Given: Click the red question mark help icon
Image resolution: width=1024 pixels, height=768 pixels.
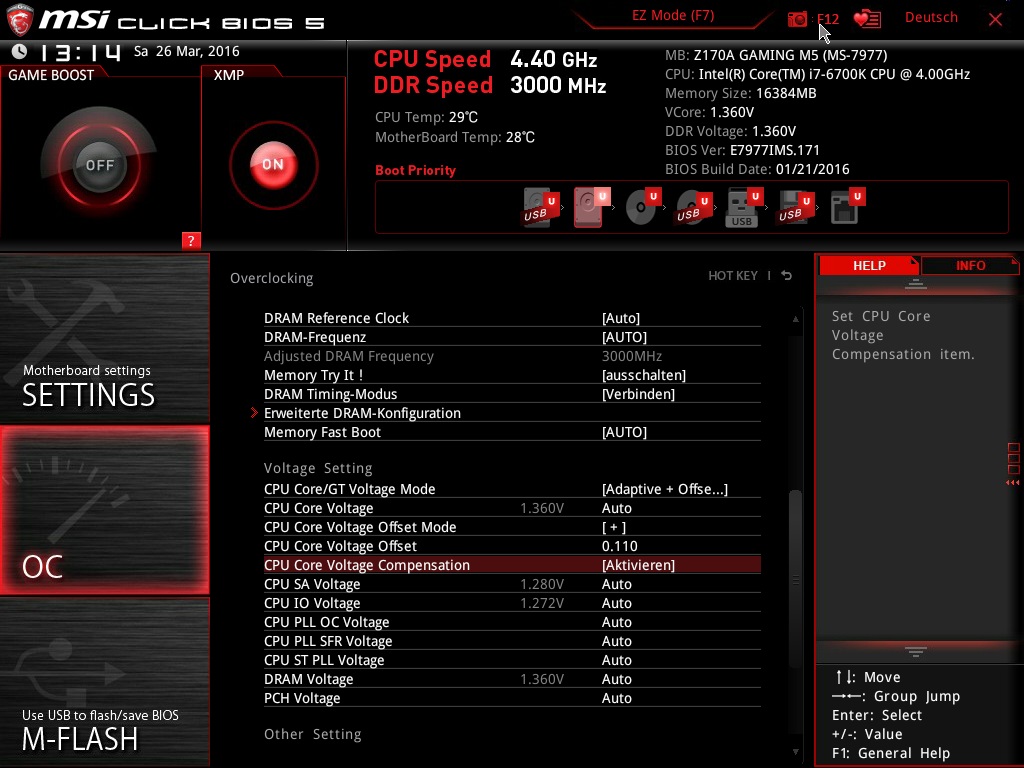Looking at the screenshot, I should (x=191, y=240).
